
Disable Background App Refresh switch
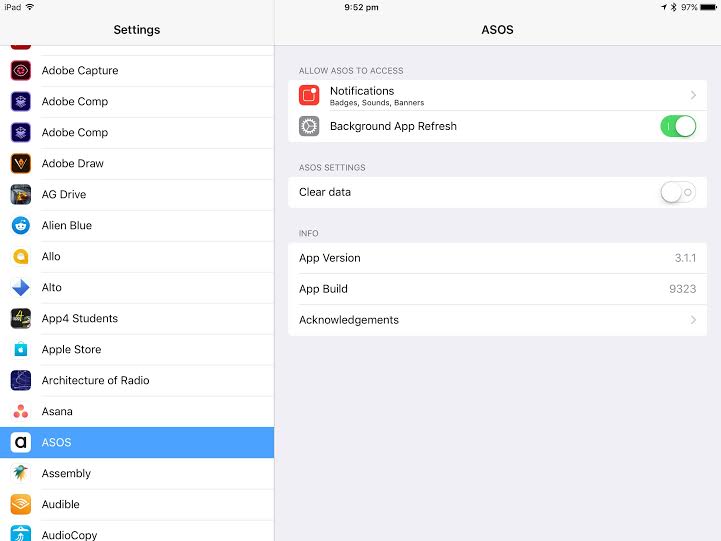point(678,126)
